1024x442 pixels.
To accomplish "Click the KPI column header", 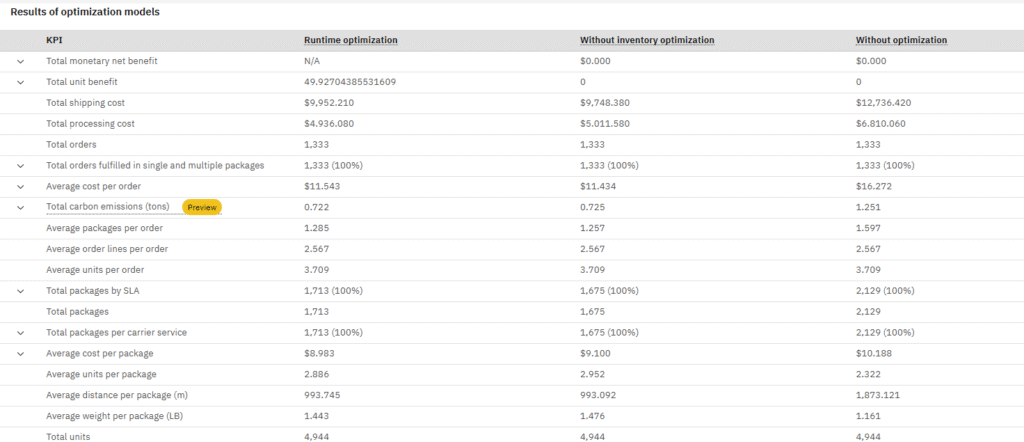I will 54,40.
